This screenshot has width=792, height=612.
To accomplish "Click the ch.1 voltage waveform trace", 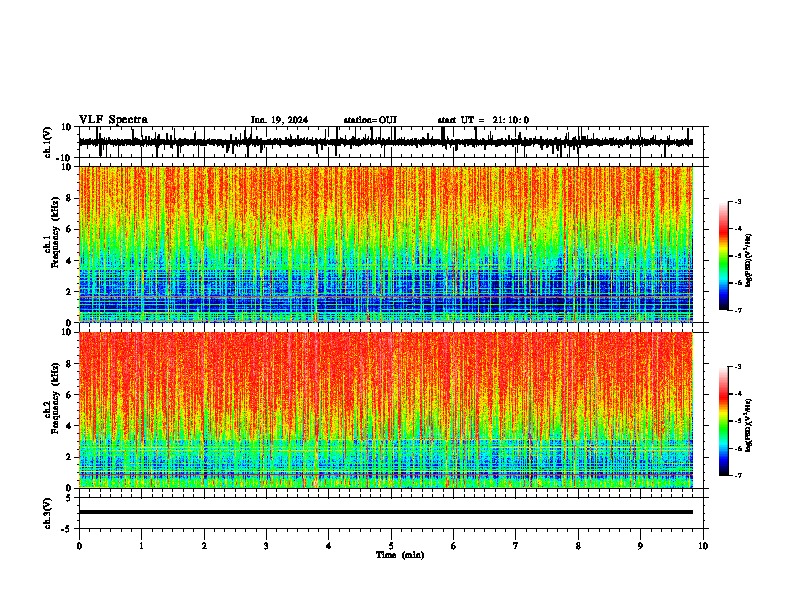I will pyautogui.click(x=386, y=142).
